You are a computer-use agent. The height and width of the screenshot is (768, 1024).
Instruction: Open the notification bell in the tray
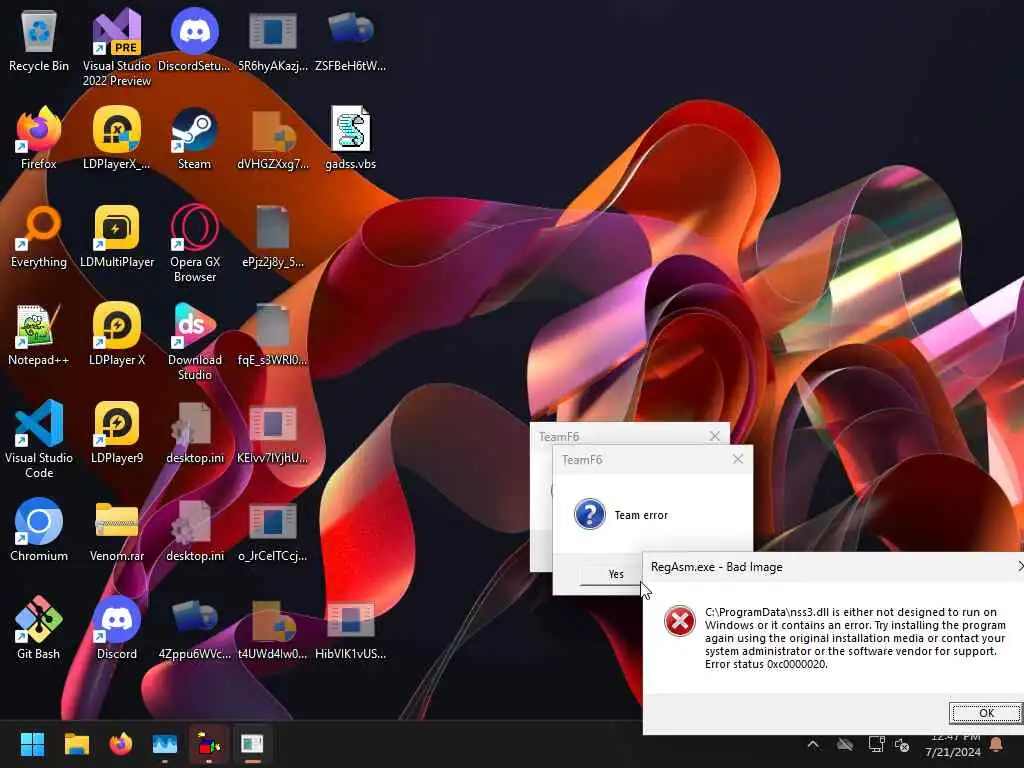(x=997, y=744)
